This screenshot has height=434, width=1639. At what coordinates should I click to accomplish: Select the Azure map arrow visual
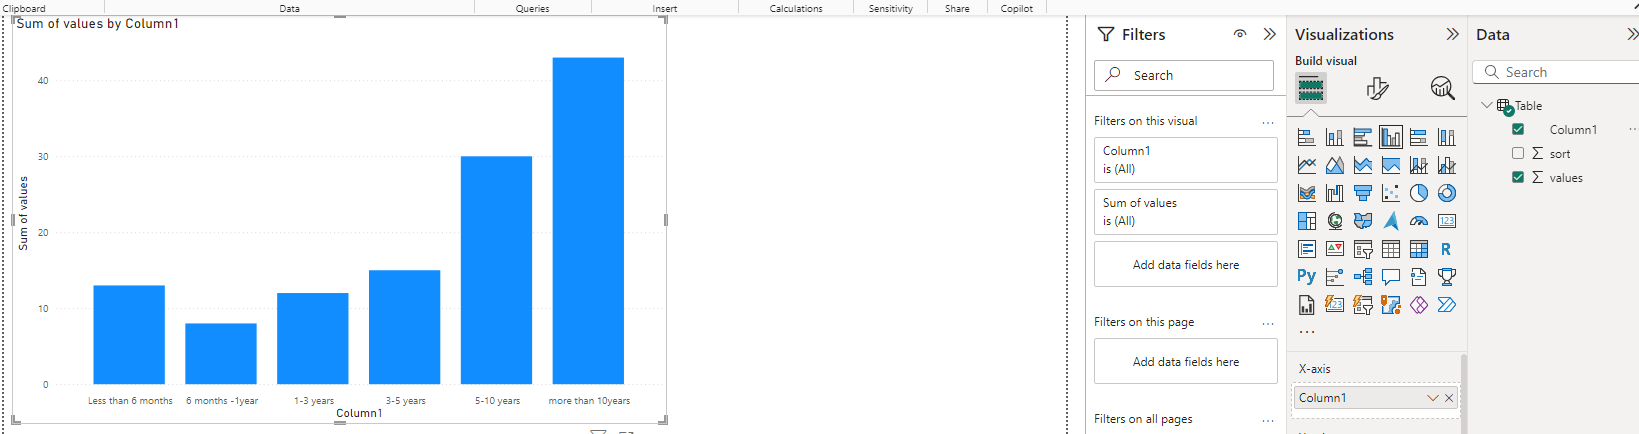pyautogui.click(x=1391, y=221)
